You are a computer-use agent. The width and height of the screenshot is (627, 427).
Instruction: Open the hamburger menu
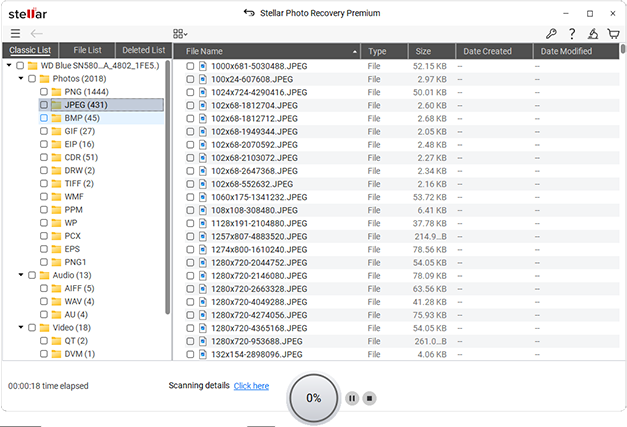tap(15, 34)
